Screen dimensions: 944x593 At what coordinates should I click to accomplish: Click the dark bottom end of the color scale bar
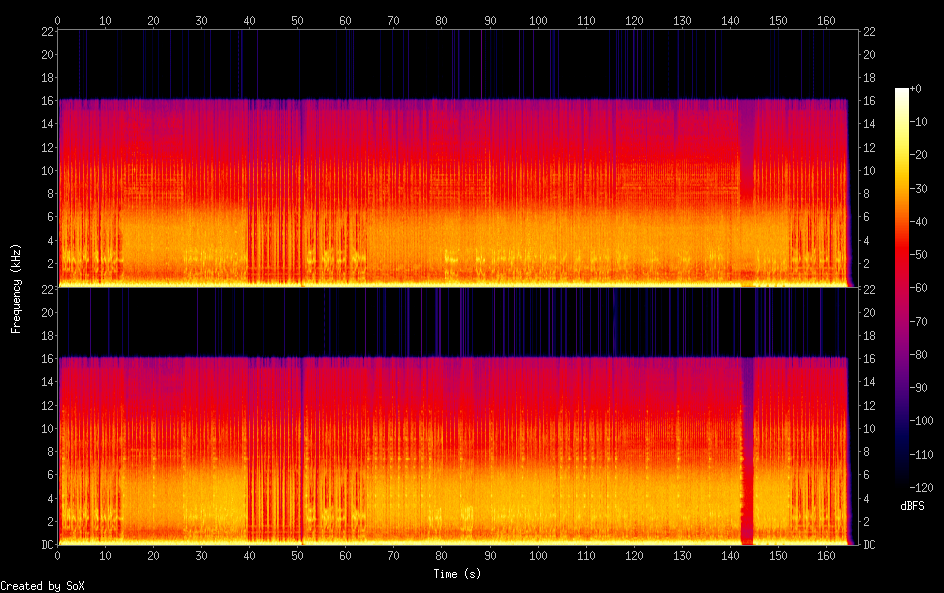tap(902, 483)
